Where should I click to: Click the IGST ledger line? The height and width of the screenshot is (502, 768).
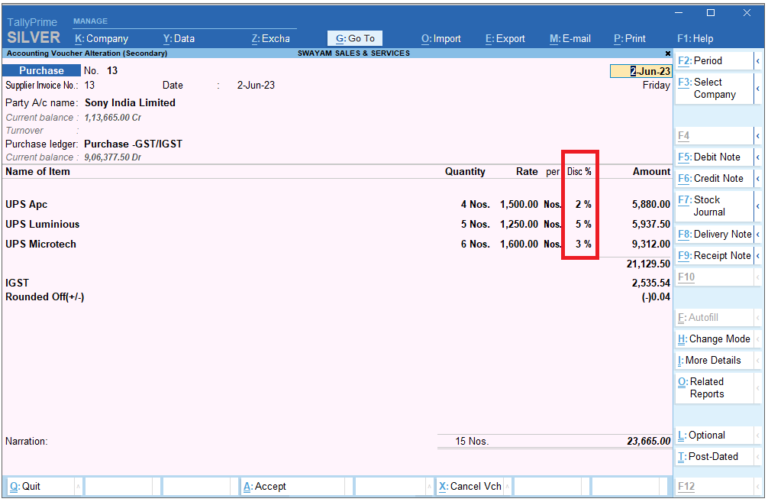(337, 283)
